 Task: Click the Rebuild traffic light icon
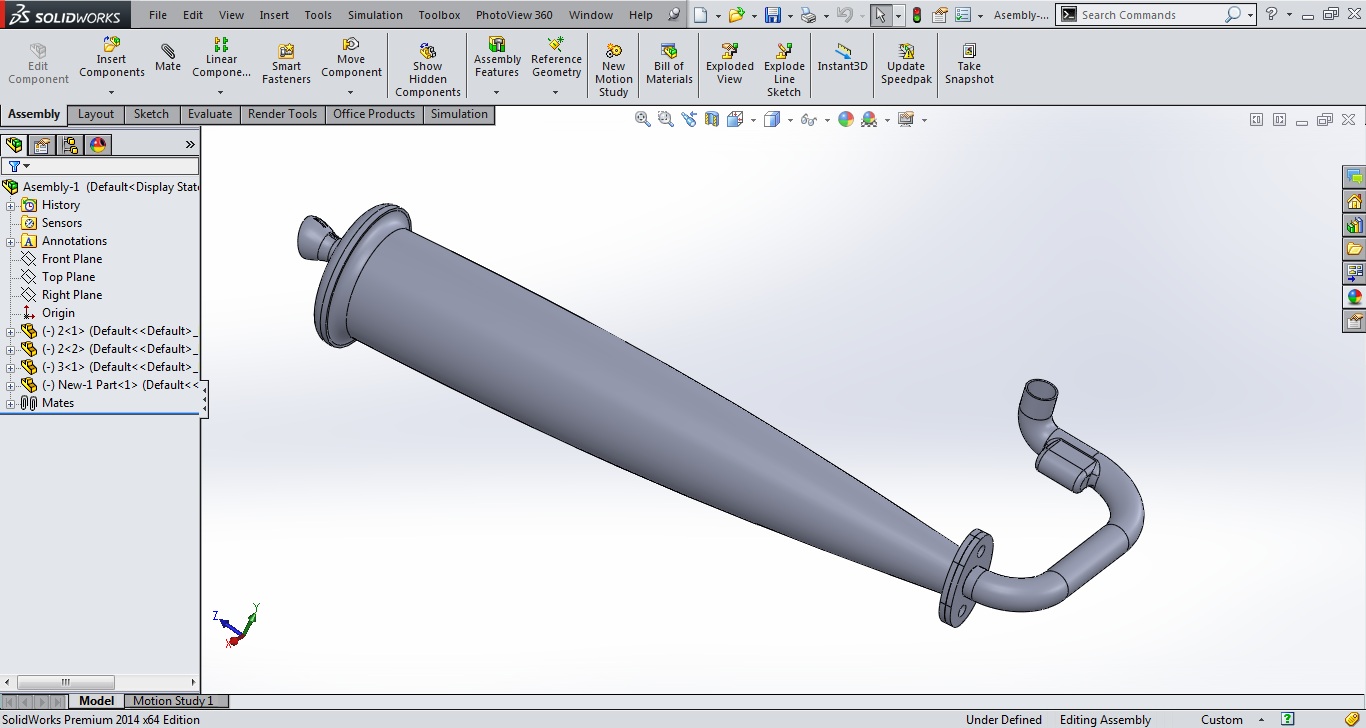pyautogui.click(x=917, y=15)
